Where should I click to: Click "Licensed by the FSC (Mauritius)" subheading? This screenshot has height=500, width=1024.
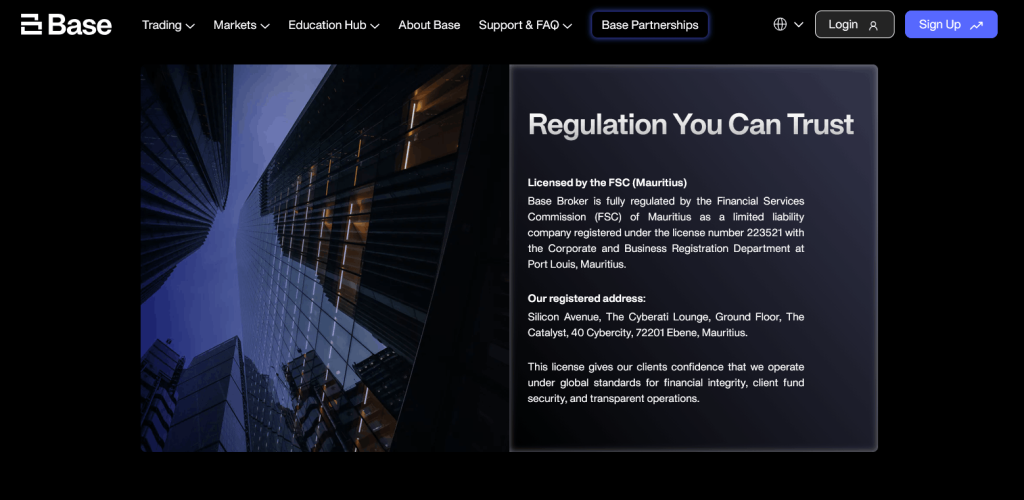607,183
